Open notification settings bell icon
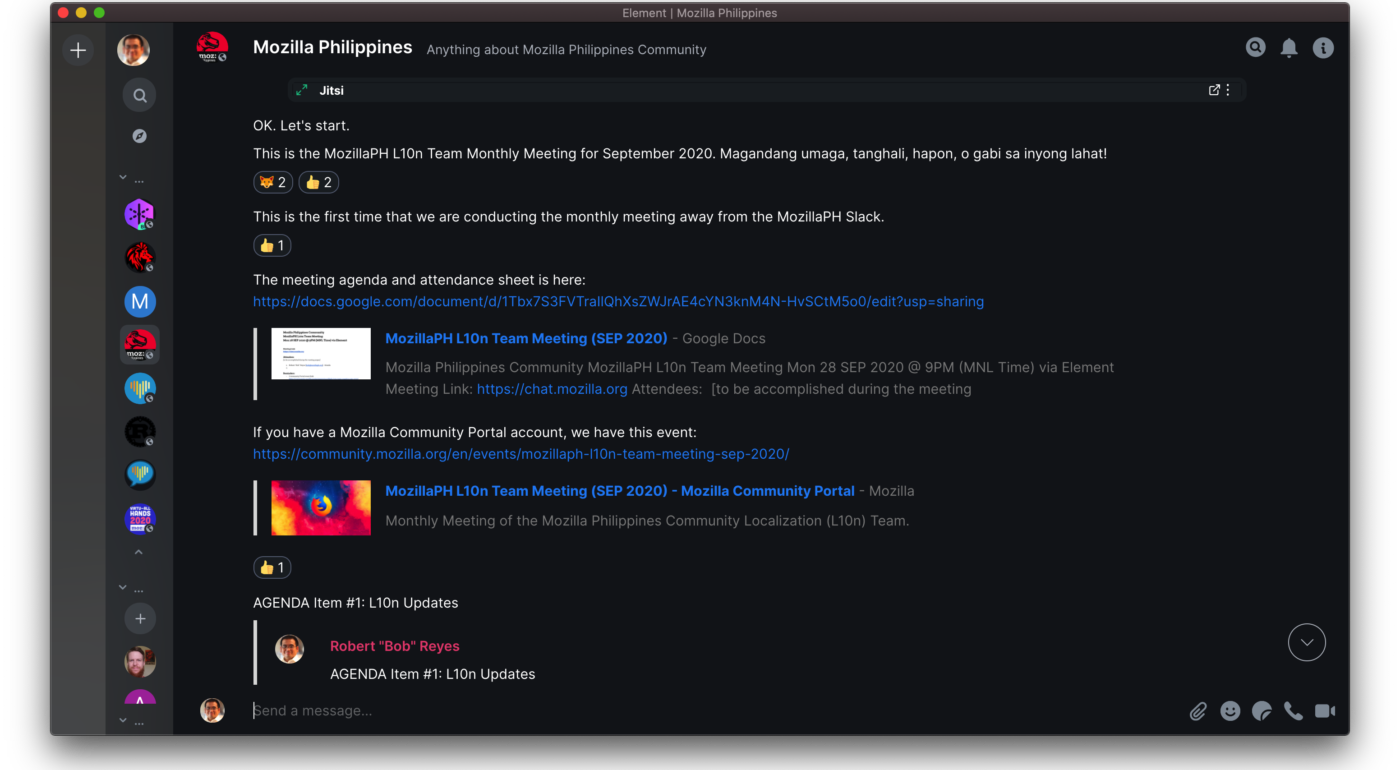Screen dimensions: 1400x770 [x=1289, y=48]
